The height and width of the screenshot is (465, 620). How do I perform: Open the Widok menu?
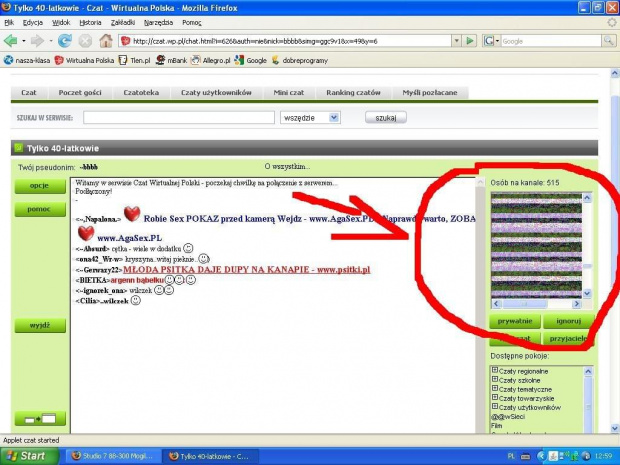pyautogui.click(x=61, y=23)
